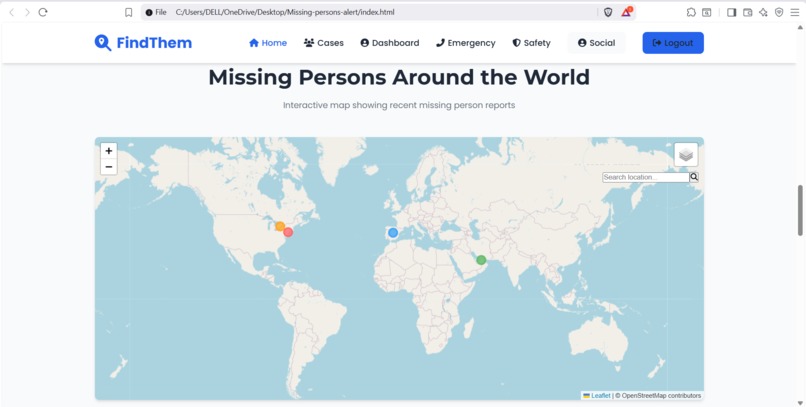
Task: Zoom out the map with minus button
Action: point(108,167)
